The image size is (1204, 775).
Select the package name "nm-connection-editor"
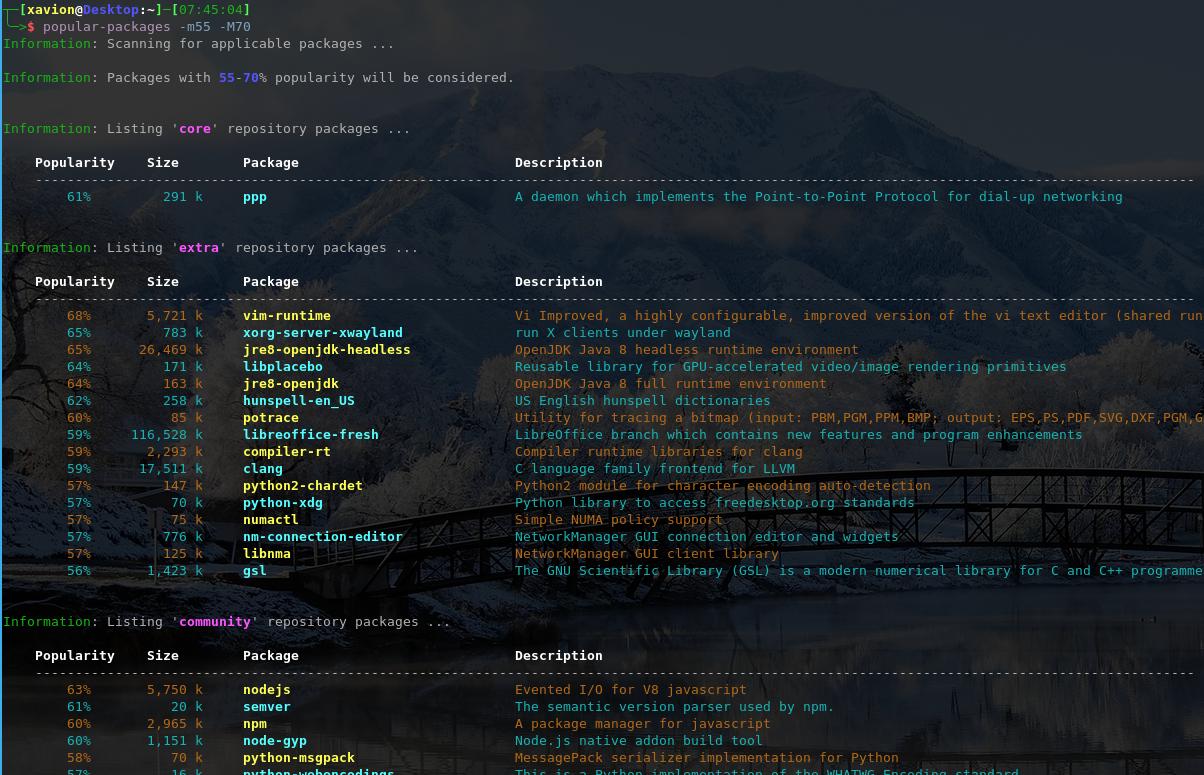tap(323, 537)
